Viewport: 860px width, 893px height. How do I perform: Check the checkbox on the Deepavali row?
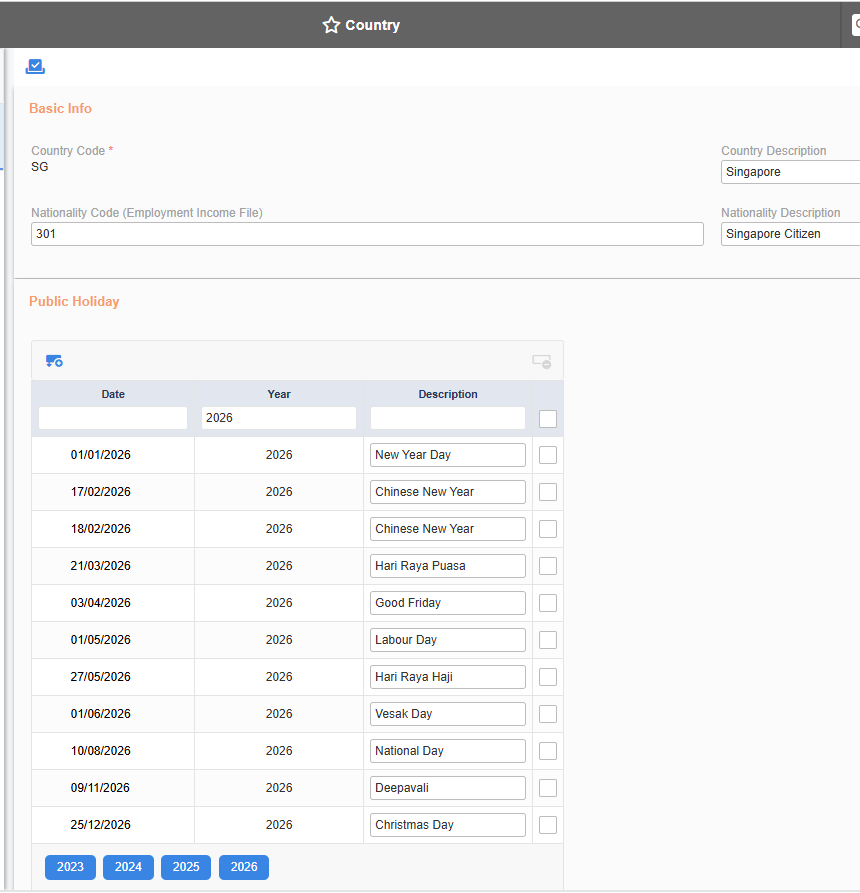pos(547,787)
